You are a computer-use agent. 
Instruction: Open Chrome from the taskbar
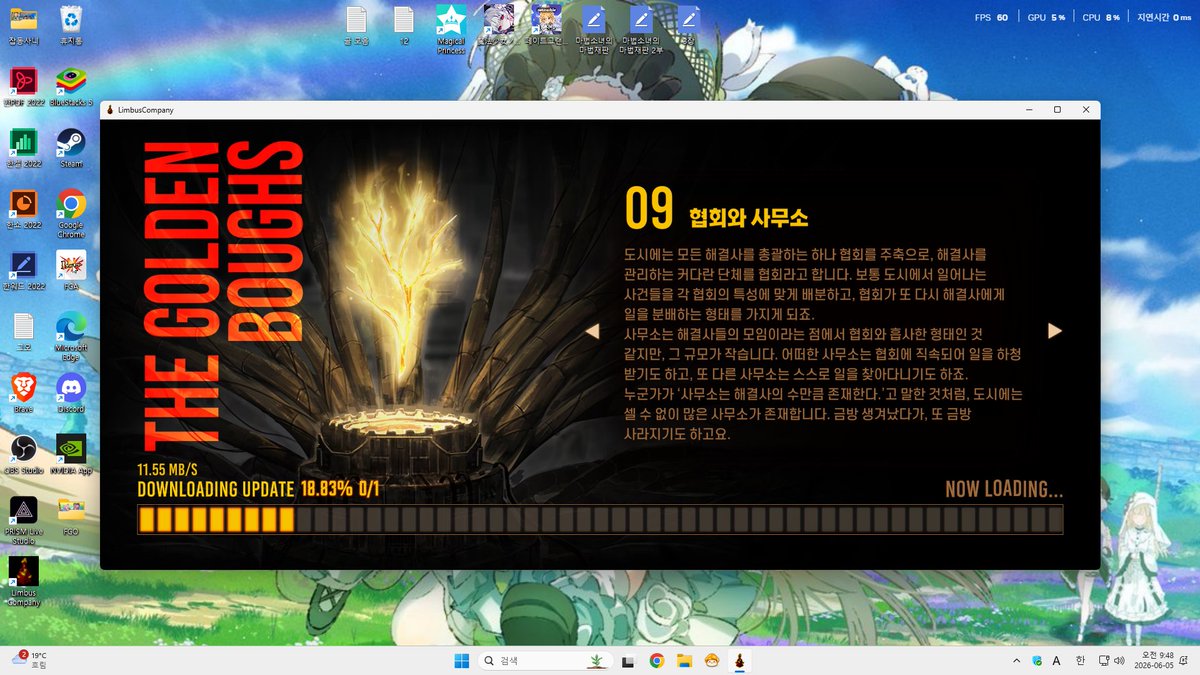(x=657, y=660)
